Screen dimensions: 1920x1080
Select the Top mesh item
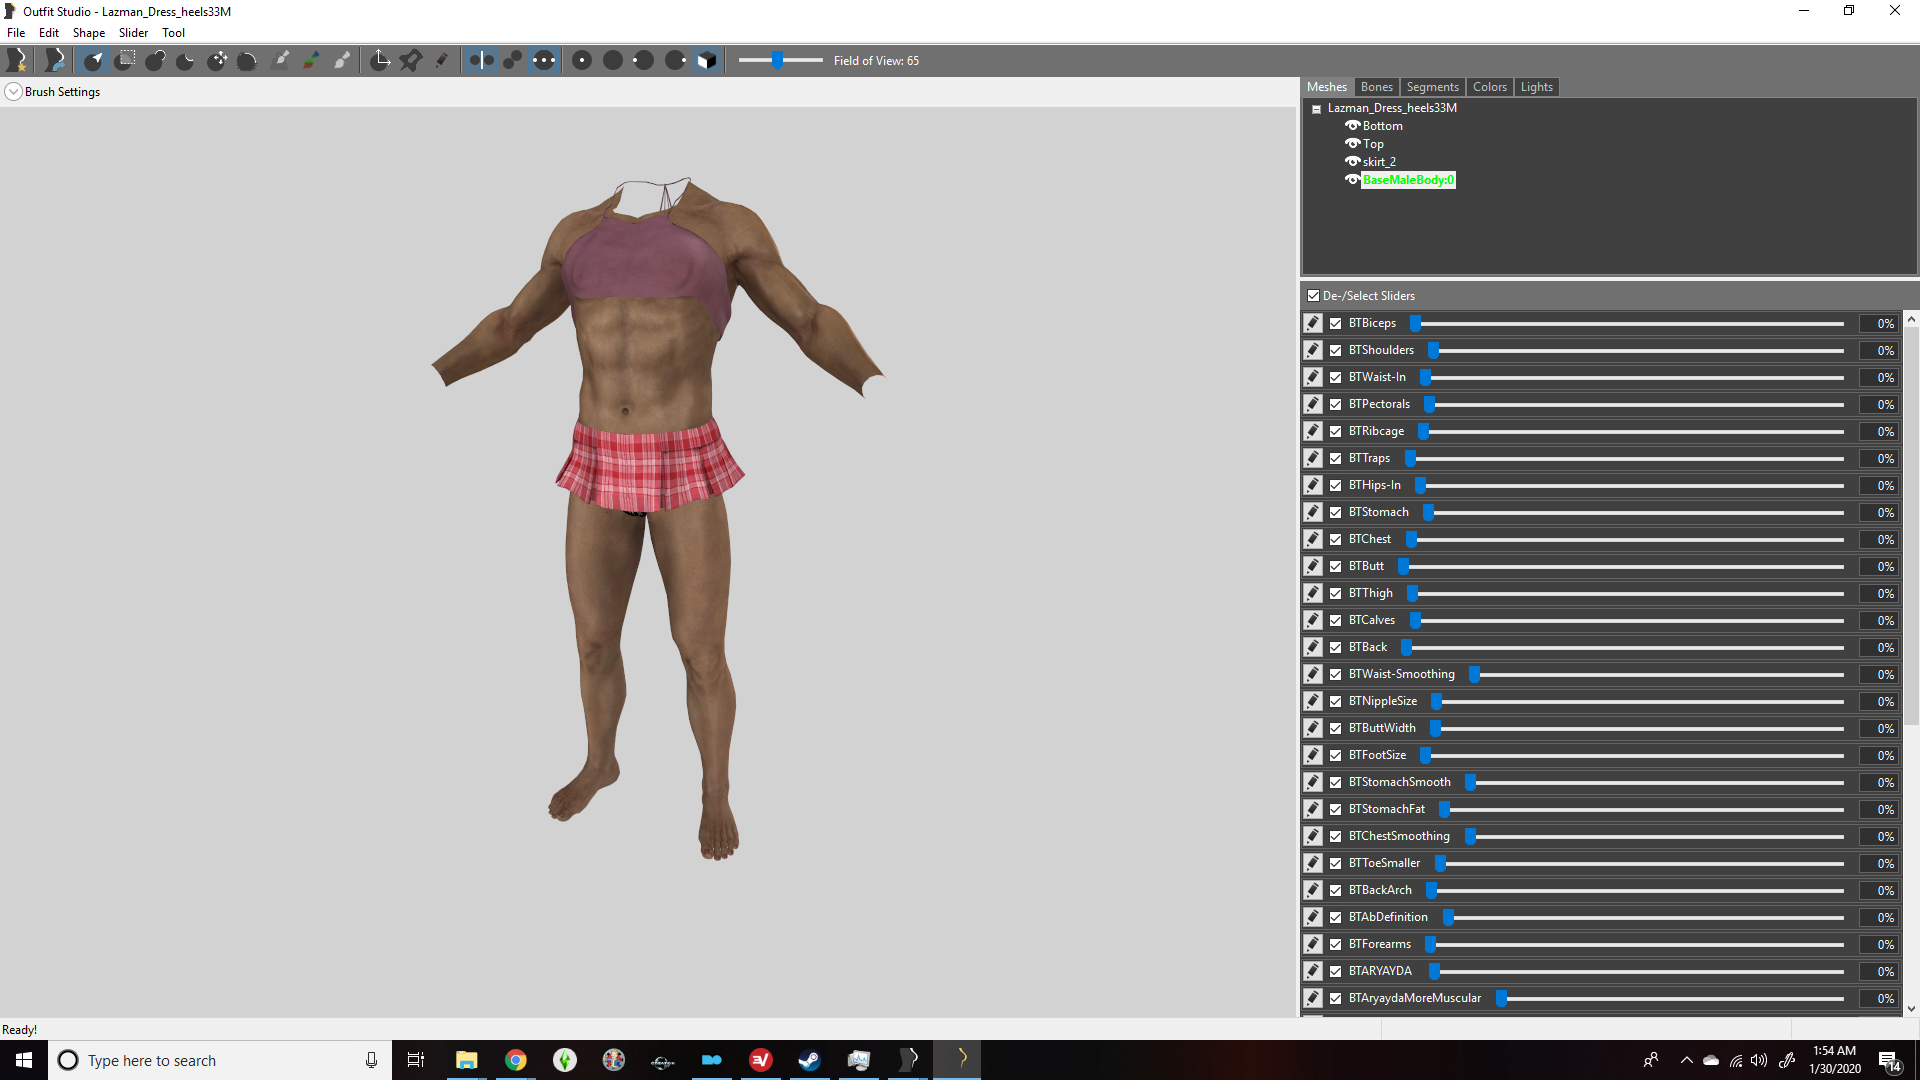(1373, 144)
